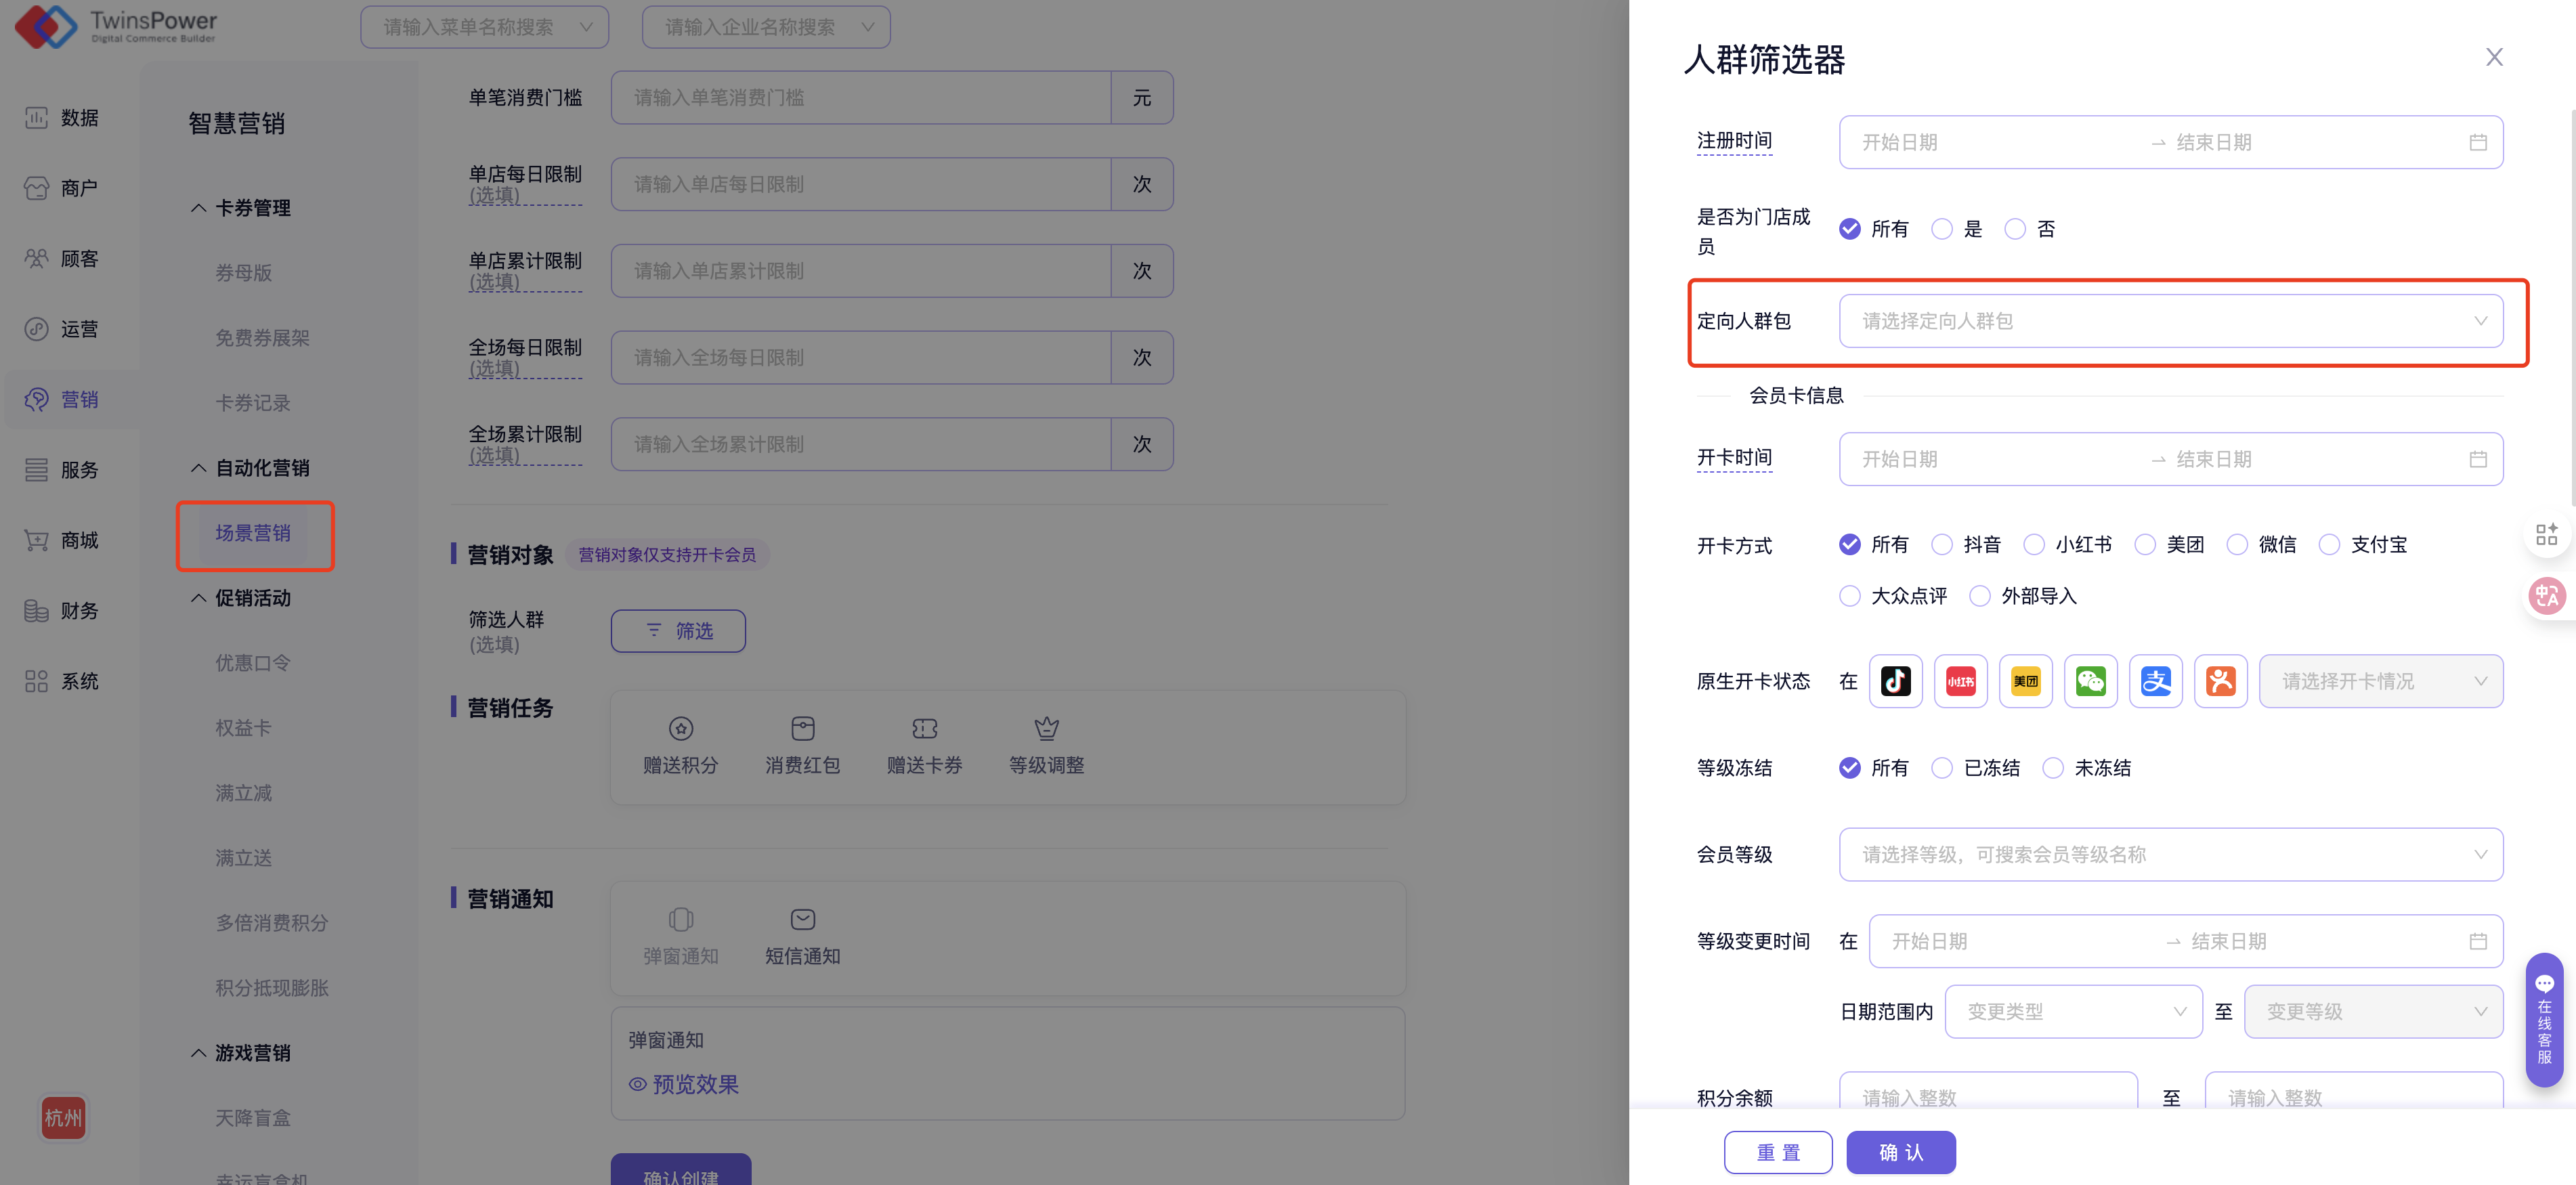Open the 在线客服 online support widget
This screenshot has width=2576, height=1185.
2544,1019
